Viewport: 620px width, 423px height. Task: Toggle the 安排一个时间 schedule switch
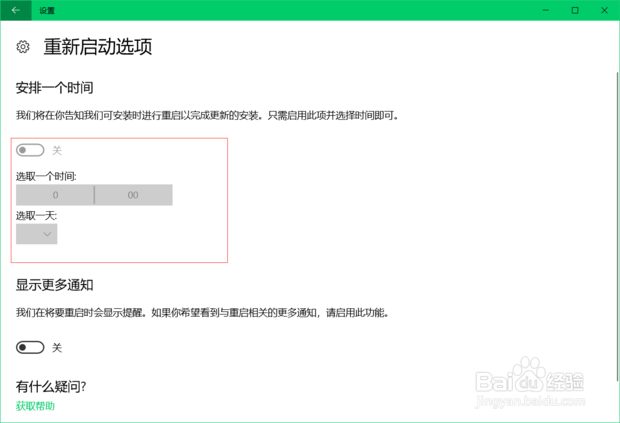pos(30,150)
